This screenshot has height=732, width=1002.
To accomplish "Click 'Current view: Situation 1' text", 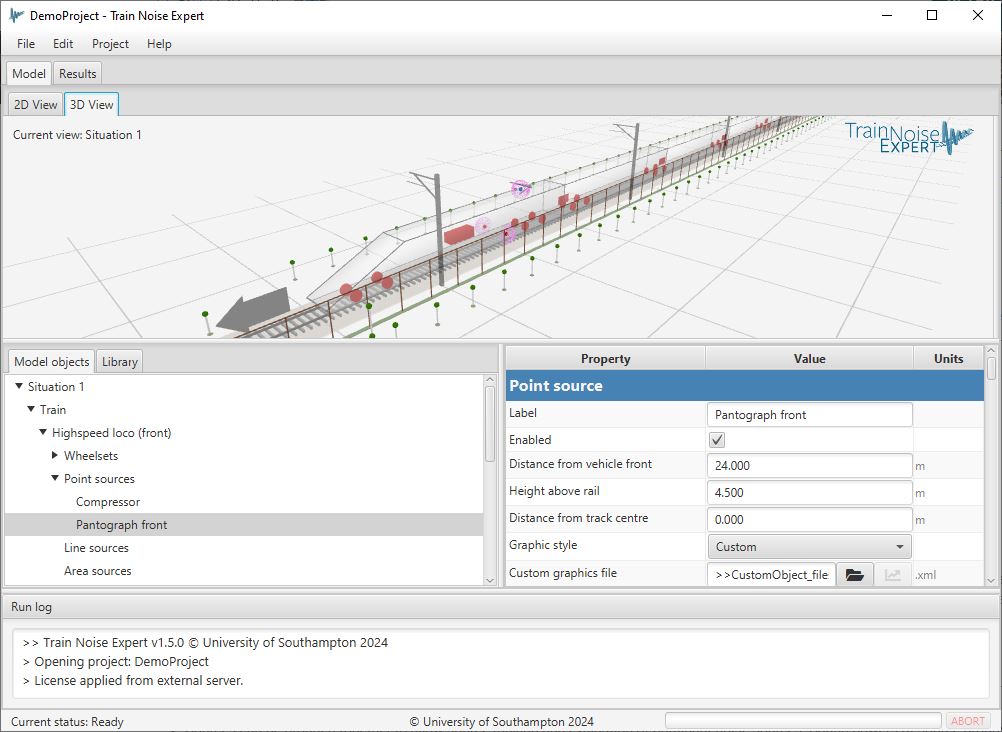I will (77, 135).
